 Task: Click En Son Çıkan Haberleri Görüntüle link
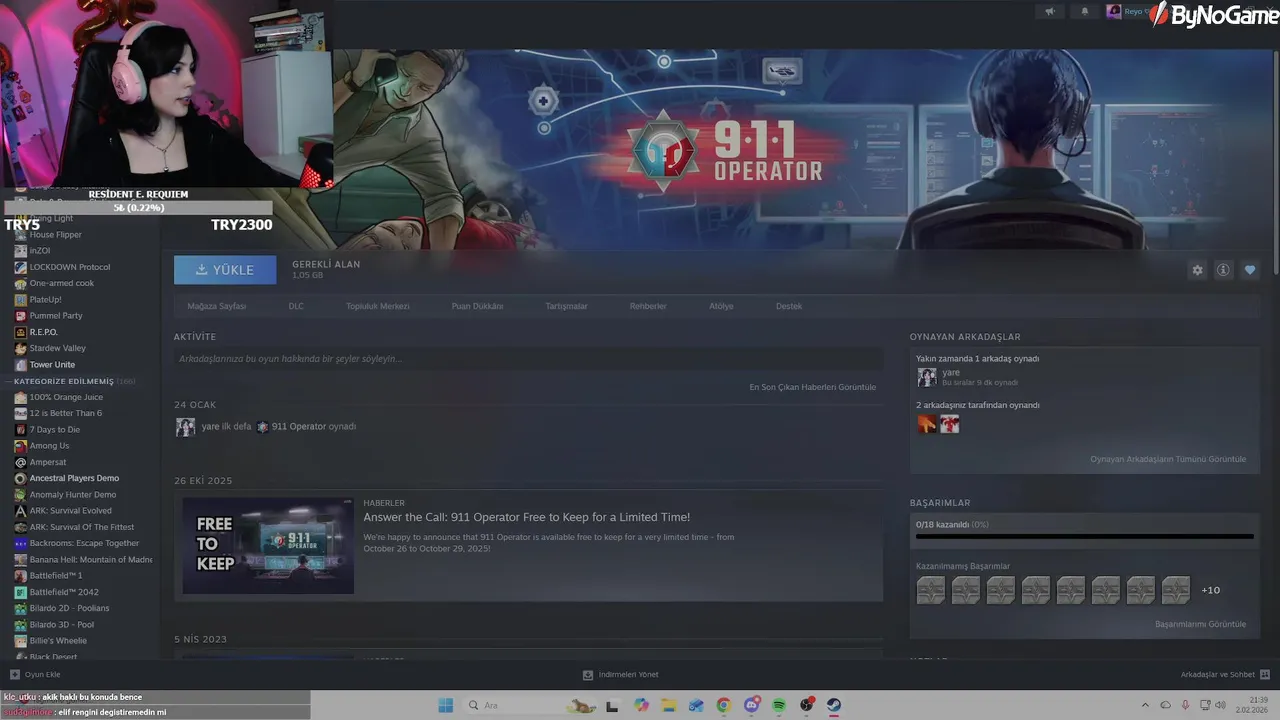[812, 387]
